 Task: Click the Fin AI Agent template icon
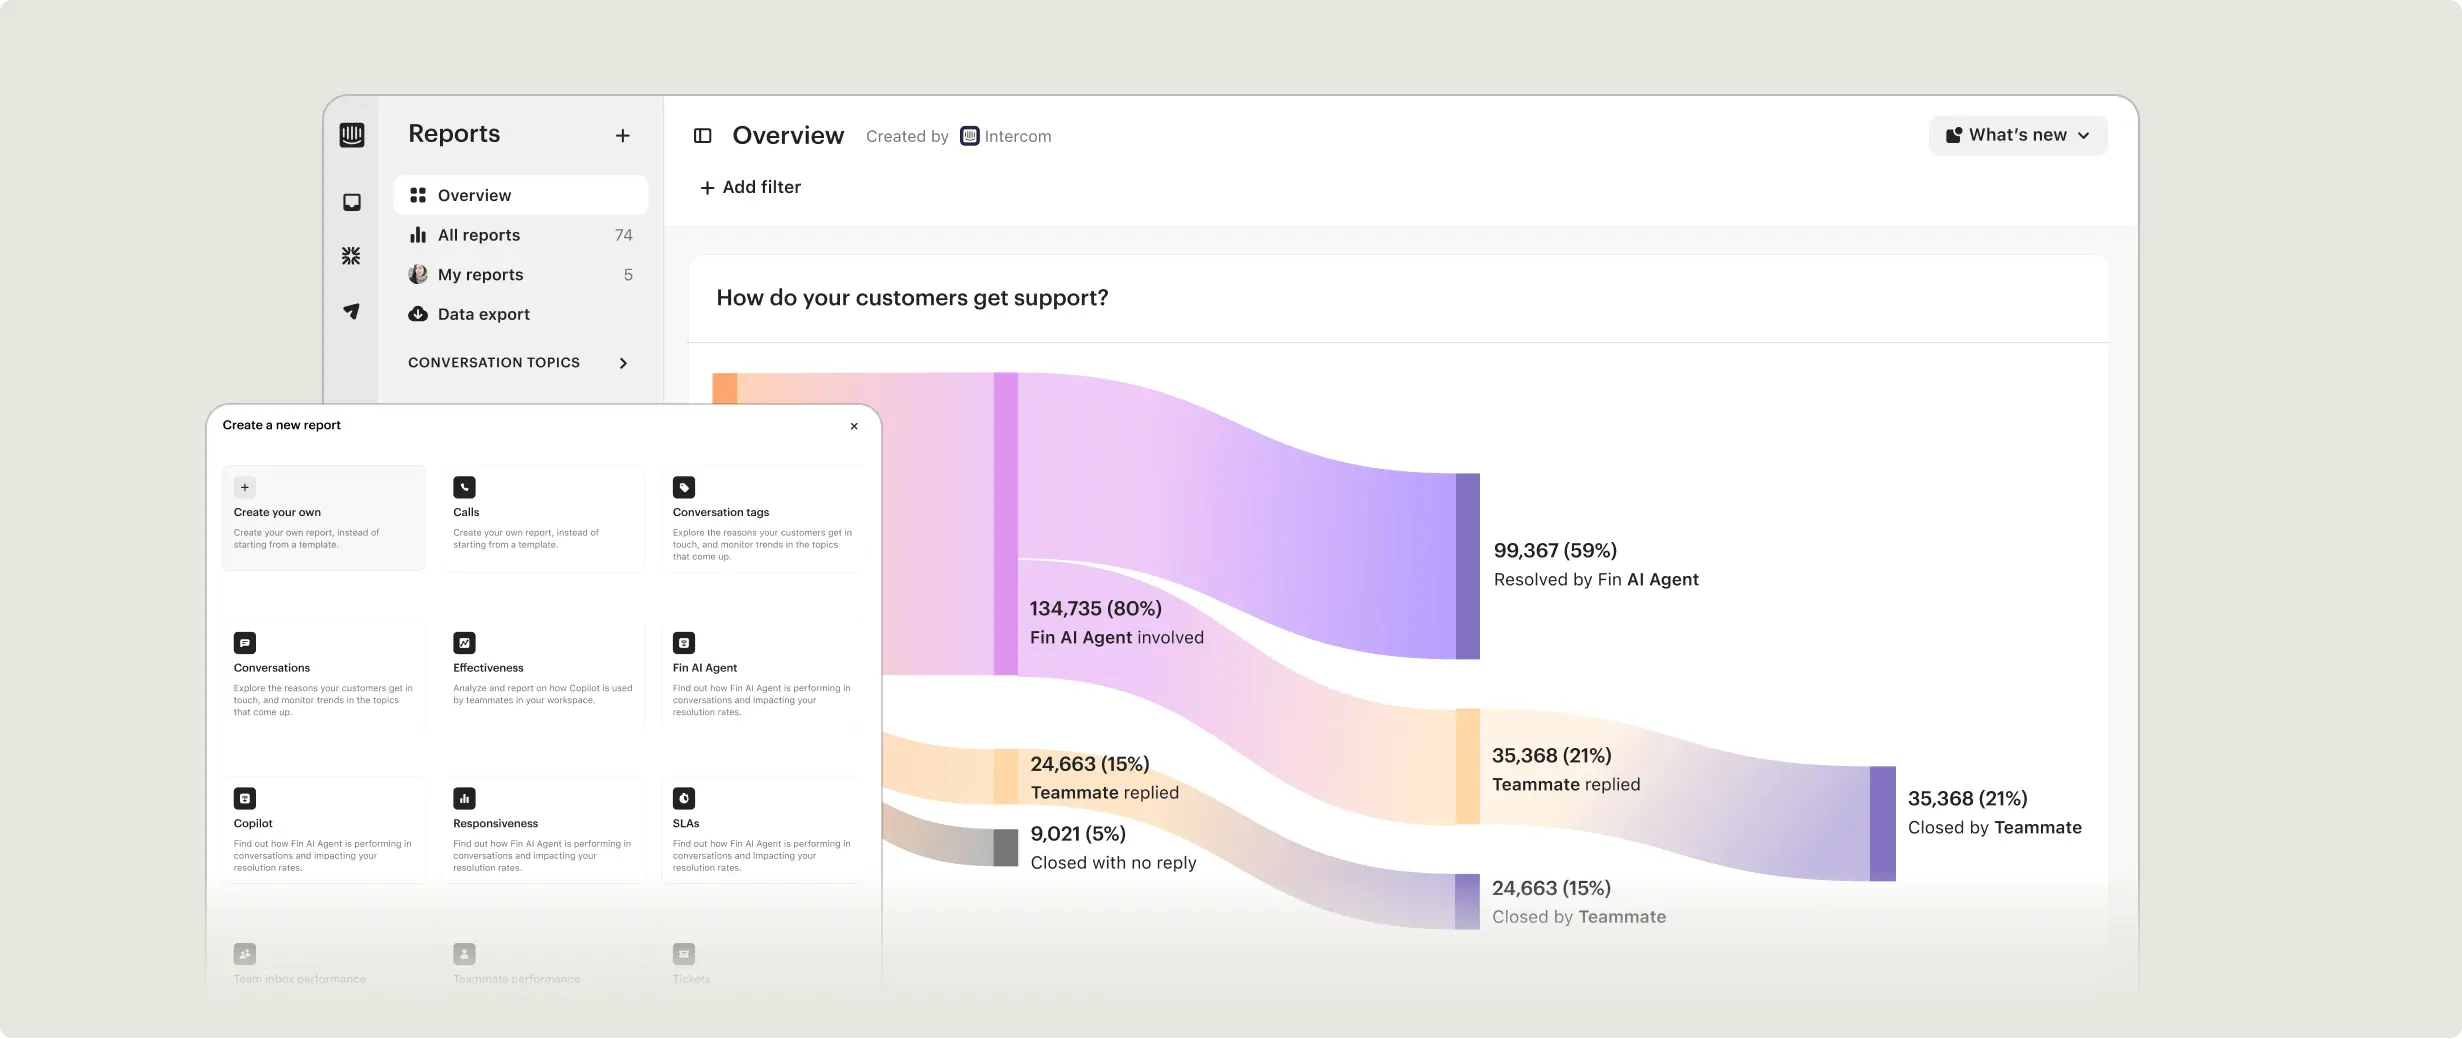[x=683, y=642]
